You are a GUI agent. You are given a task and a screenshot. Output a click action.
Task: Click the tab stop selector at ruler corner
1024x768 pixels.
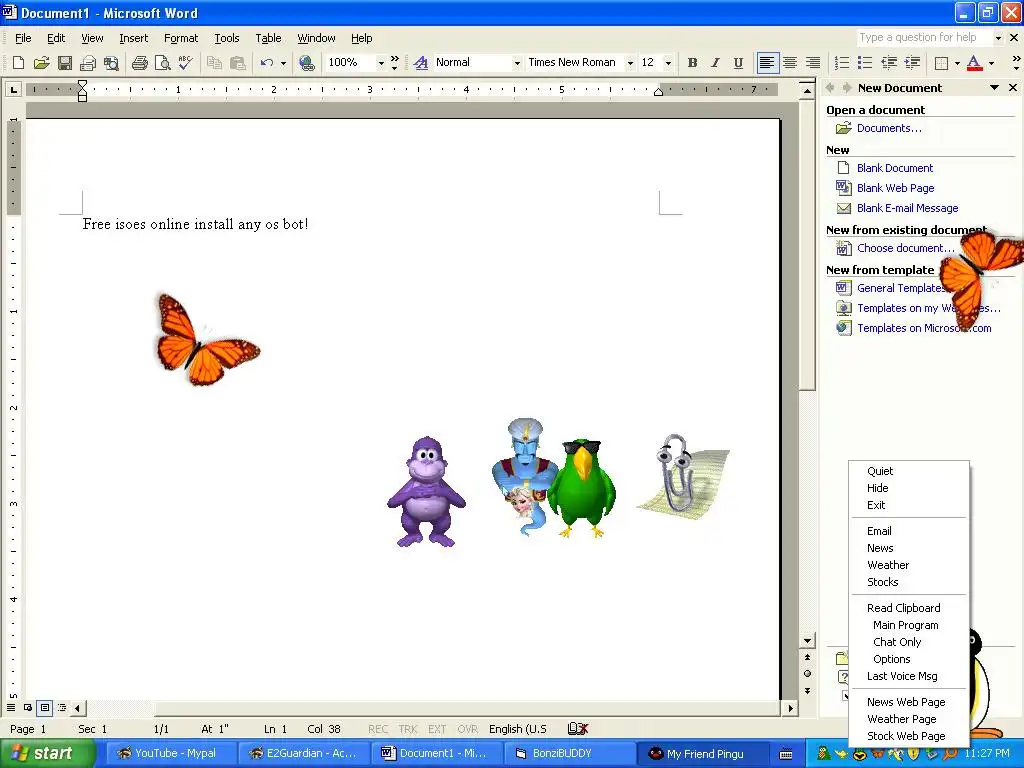13,89
